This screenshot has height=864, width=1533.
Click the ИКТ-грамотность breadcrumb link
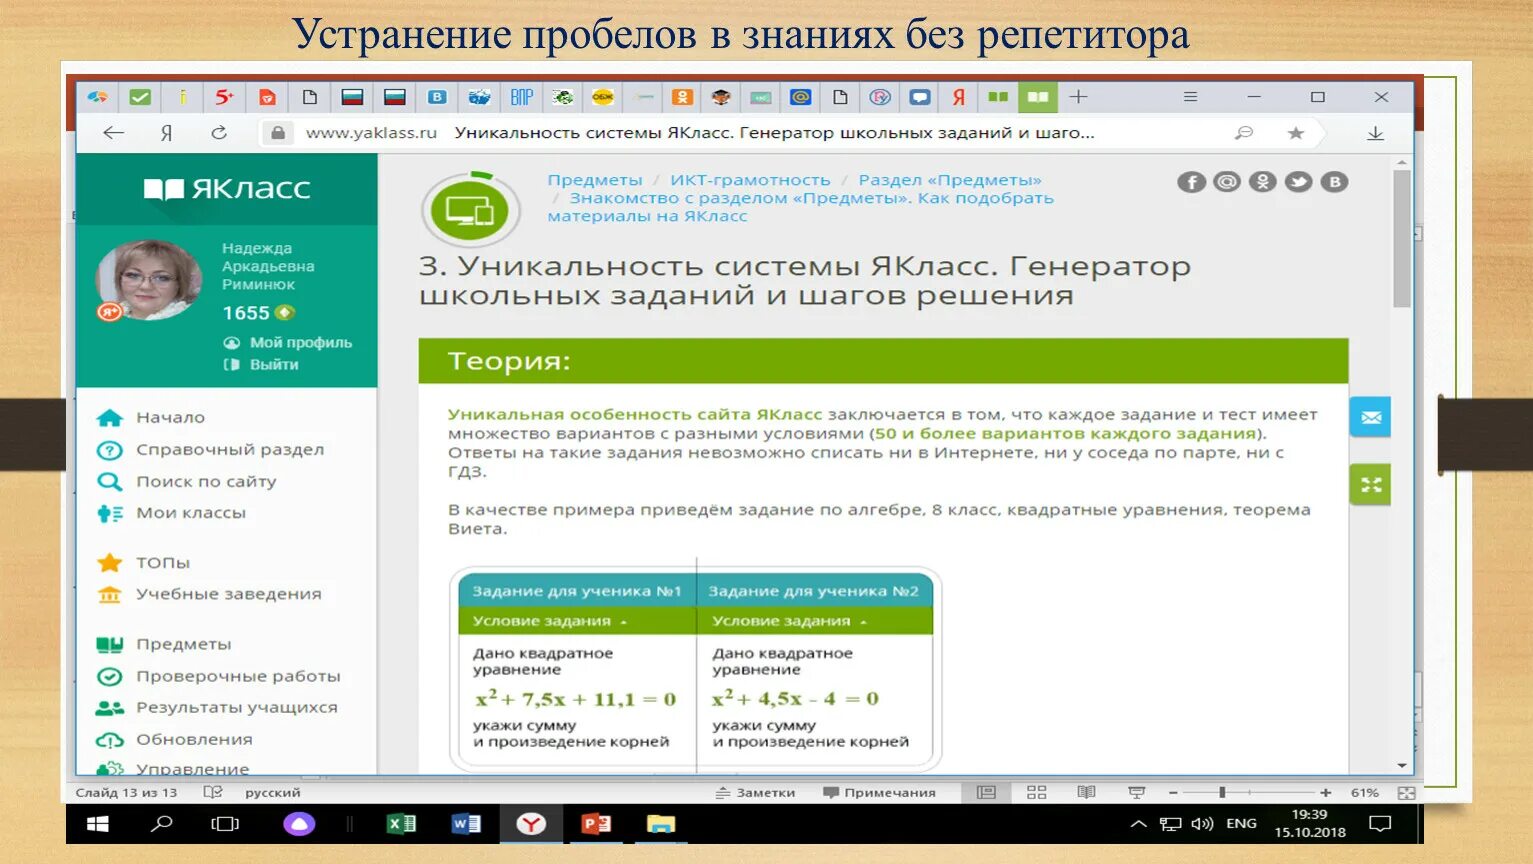pyautogui.click(x=750, y=180)
